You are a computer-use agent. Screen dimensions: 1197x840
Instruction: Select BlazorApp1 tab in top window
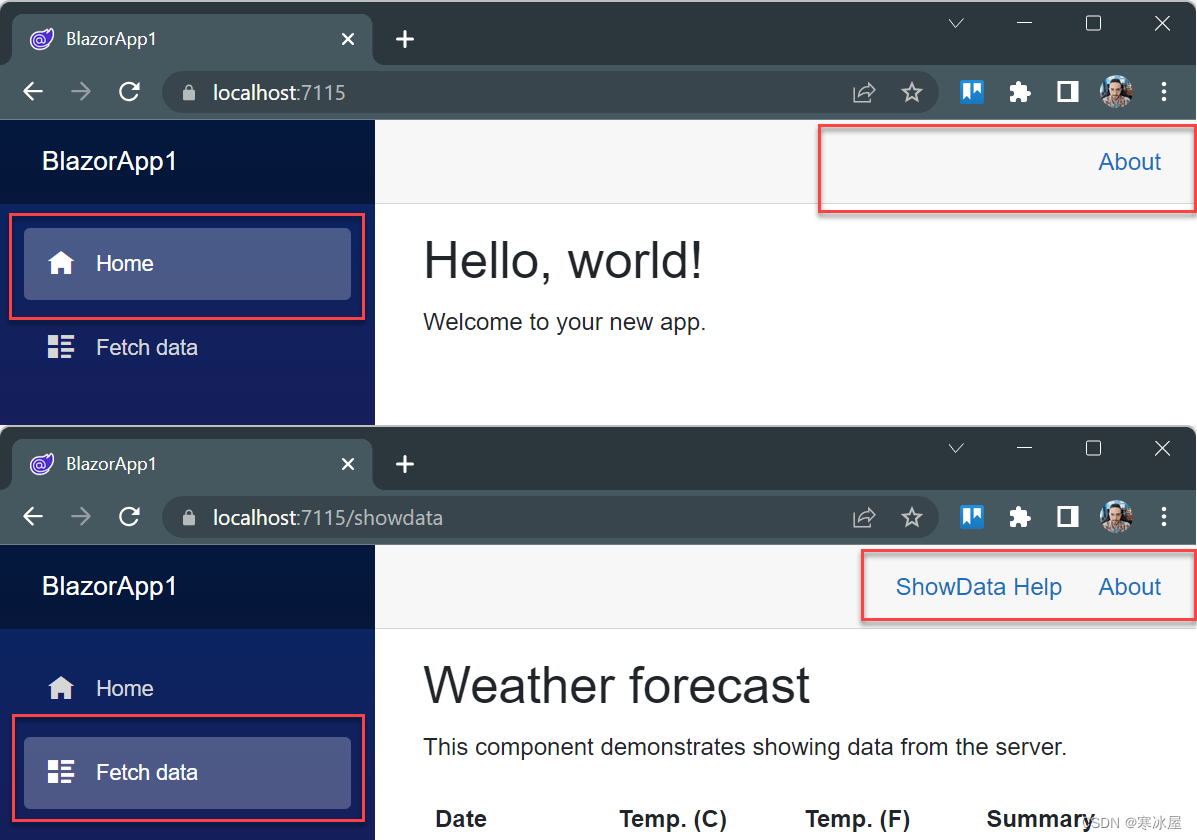click(x=191, y=39)
